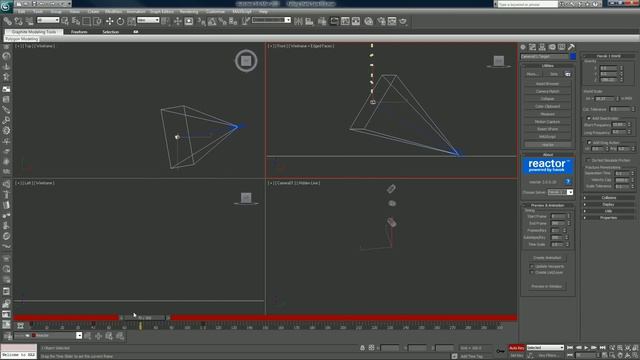The image size is (640, 360).
Task: Click the Preview in Window button
Action: point(547,286)
